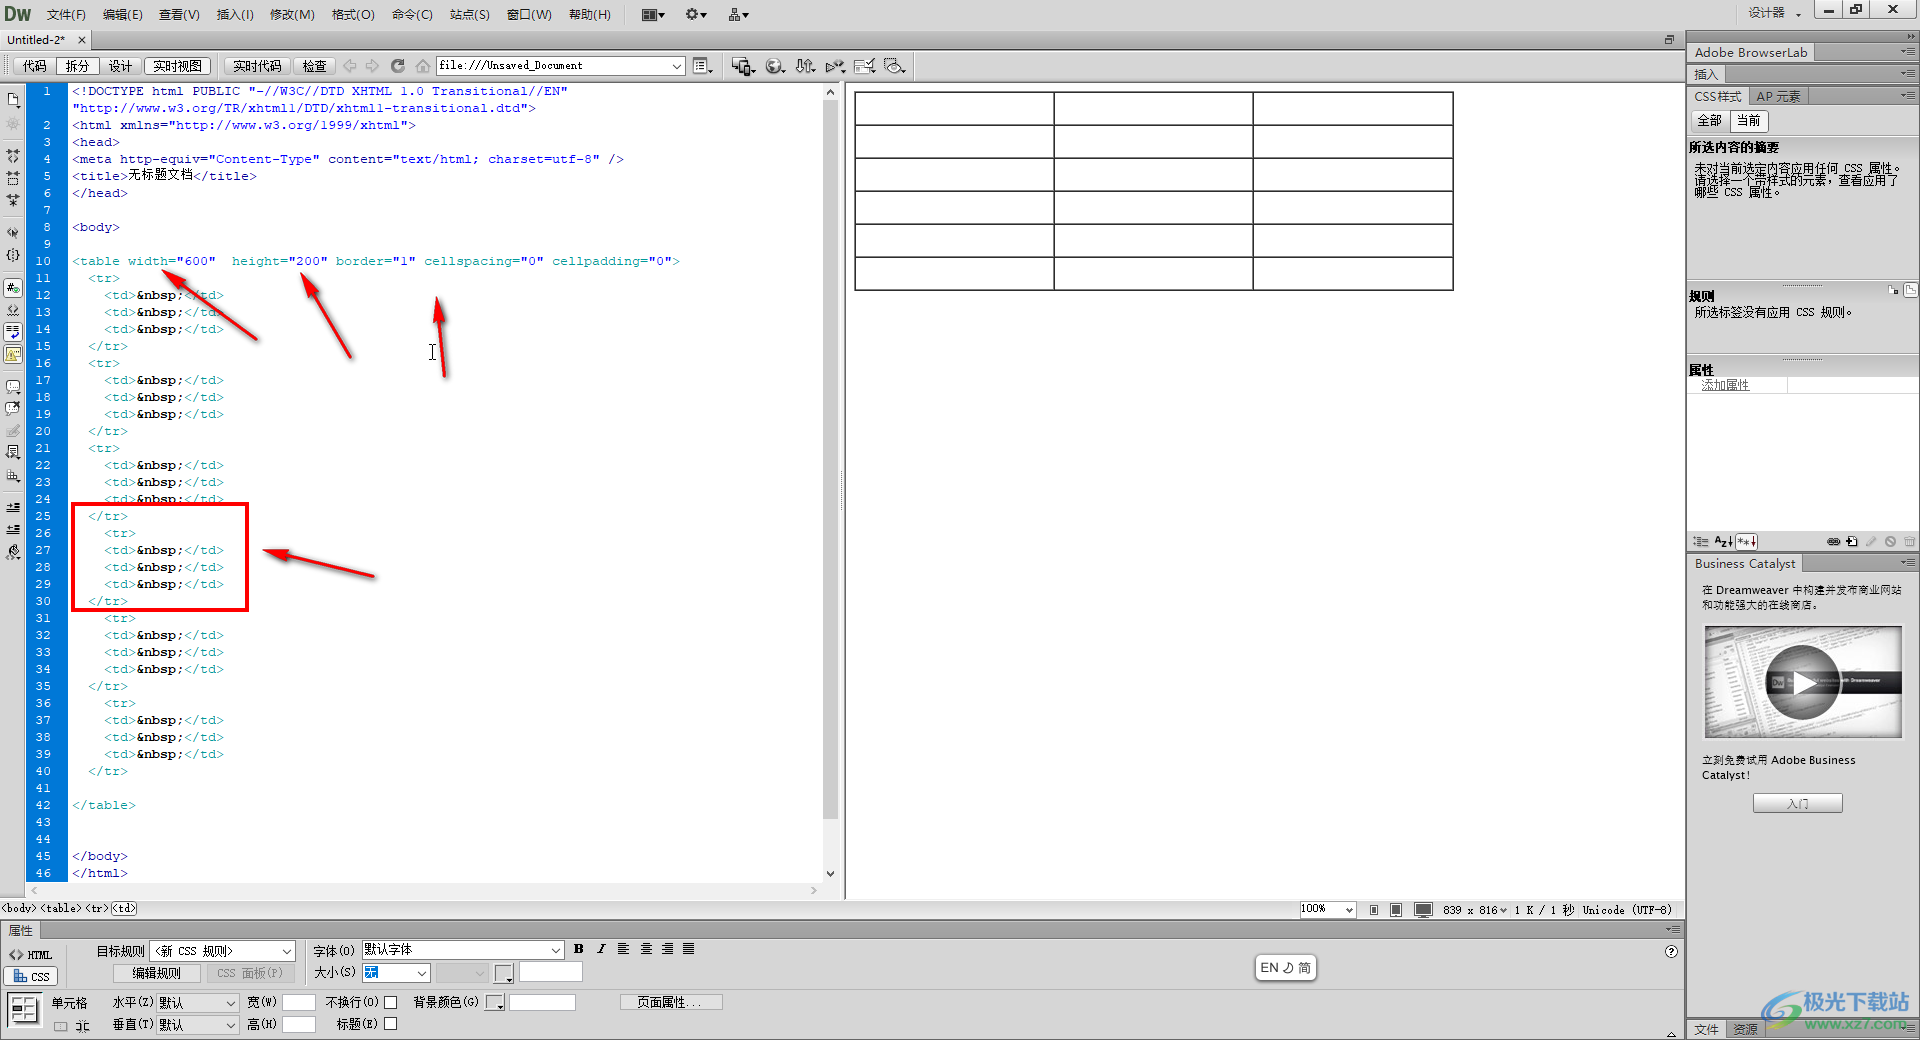
Task: Open the 站点(S) menu
Action: pos(469,14)
